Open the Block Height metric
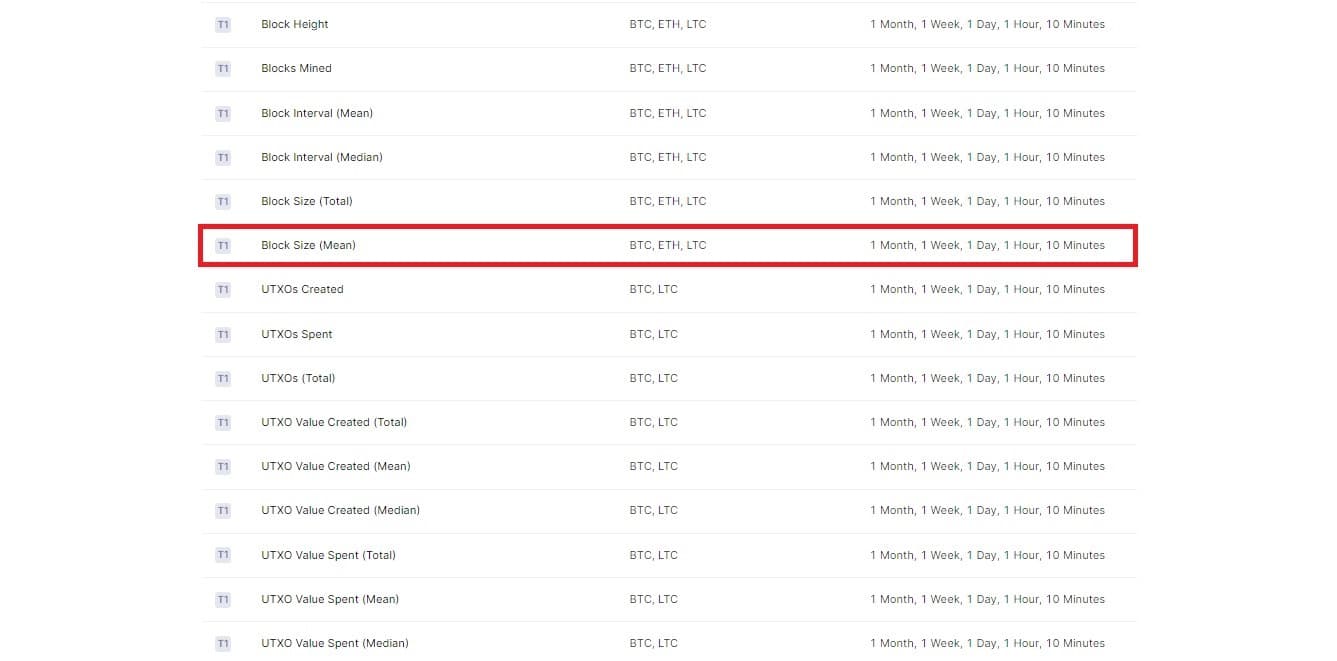This screenshot has width=1337, height=661. tap(295, 25)
